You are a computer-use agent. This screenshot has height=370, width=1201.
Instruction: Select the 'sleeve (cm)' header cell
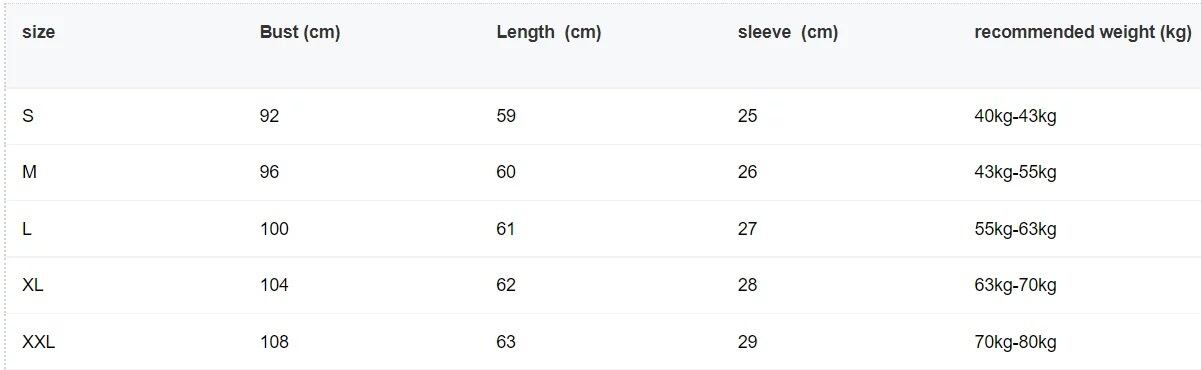point(788,32)
